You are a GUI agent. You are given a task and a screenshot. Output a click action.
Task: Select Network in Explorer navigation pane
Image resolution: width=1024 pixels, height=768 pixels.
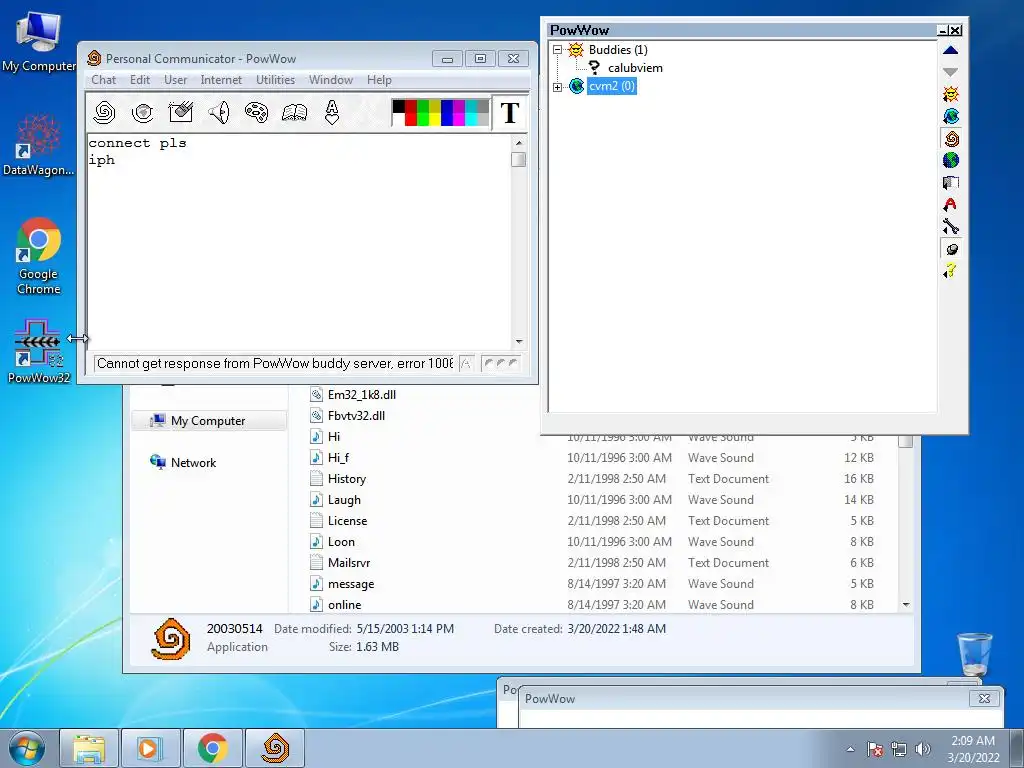(193, 462)
